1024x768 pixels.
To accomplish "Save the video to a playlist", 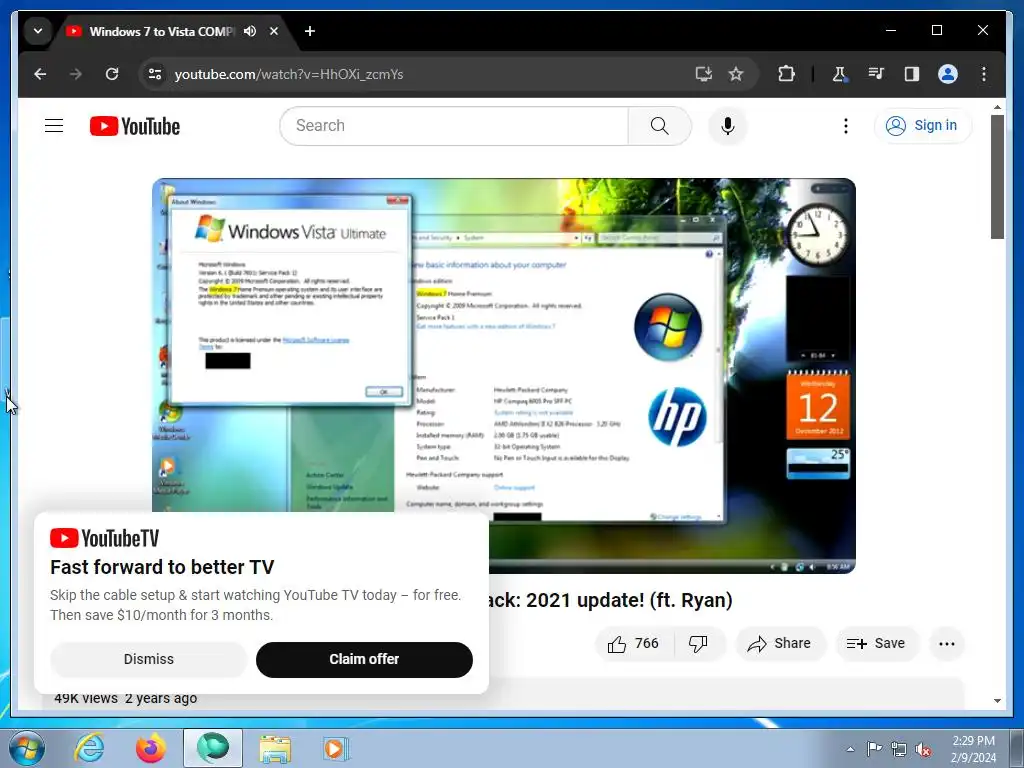I will (876, 644).
